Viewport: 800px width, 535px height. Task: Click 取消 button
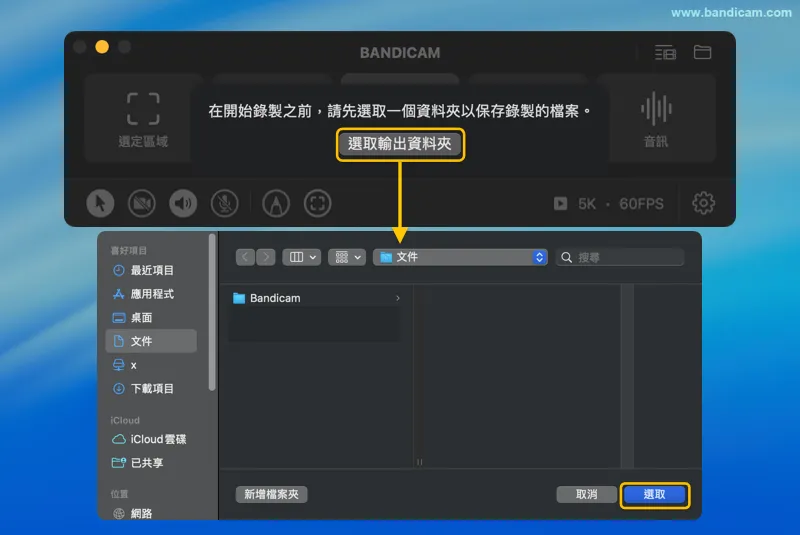coord(586,494)
